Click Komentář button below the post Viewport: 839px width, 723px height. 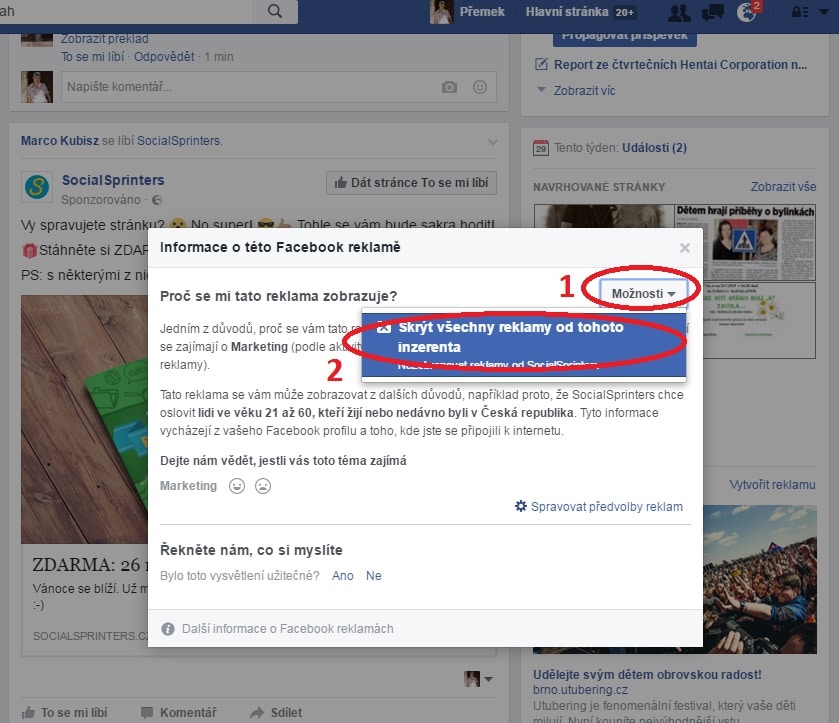pyautogui.click(x=178, y=713)
